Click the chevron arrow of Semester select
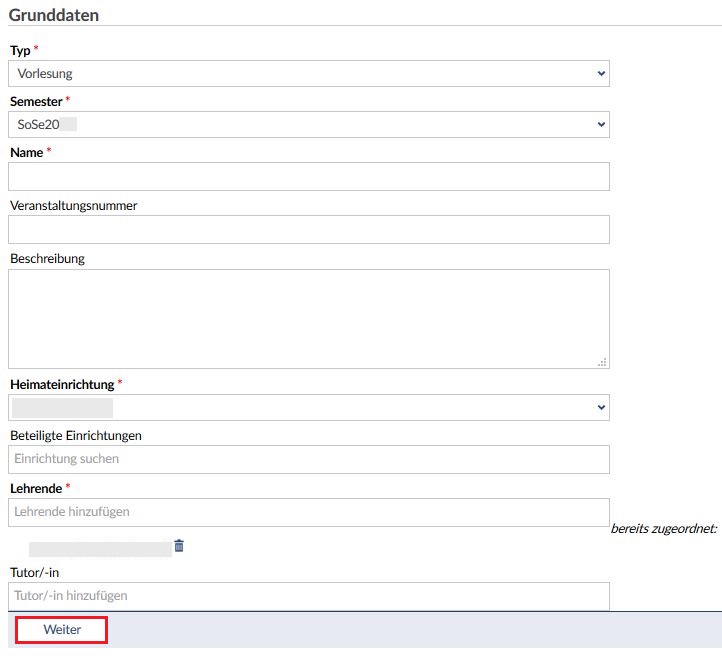 click(600, 124)
